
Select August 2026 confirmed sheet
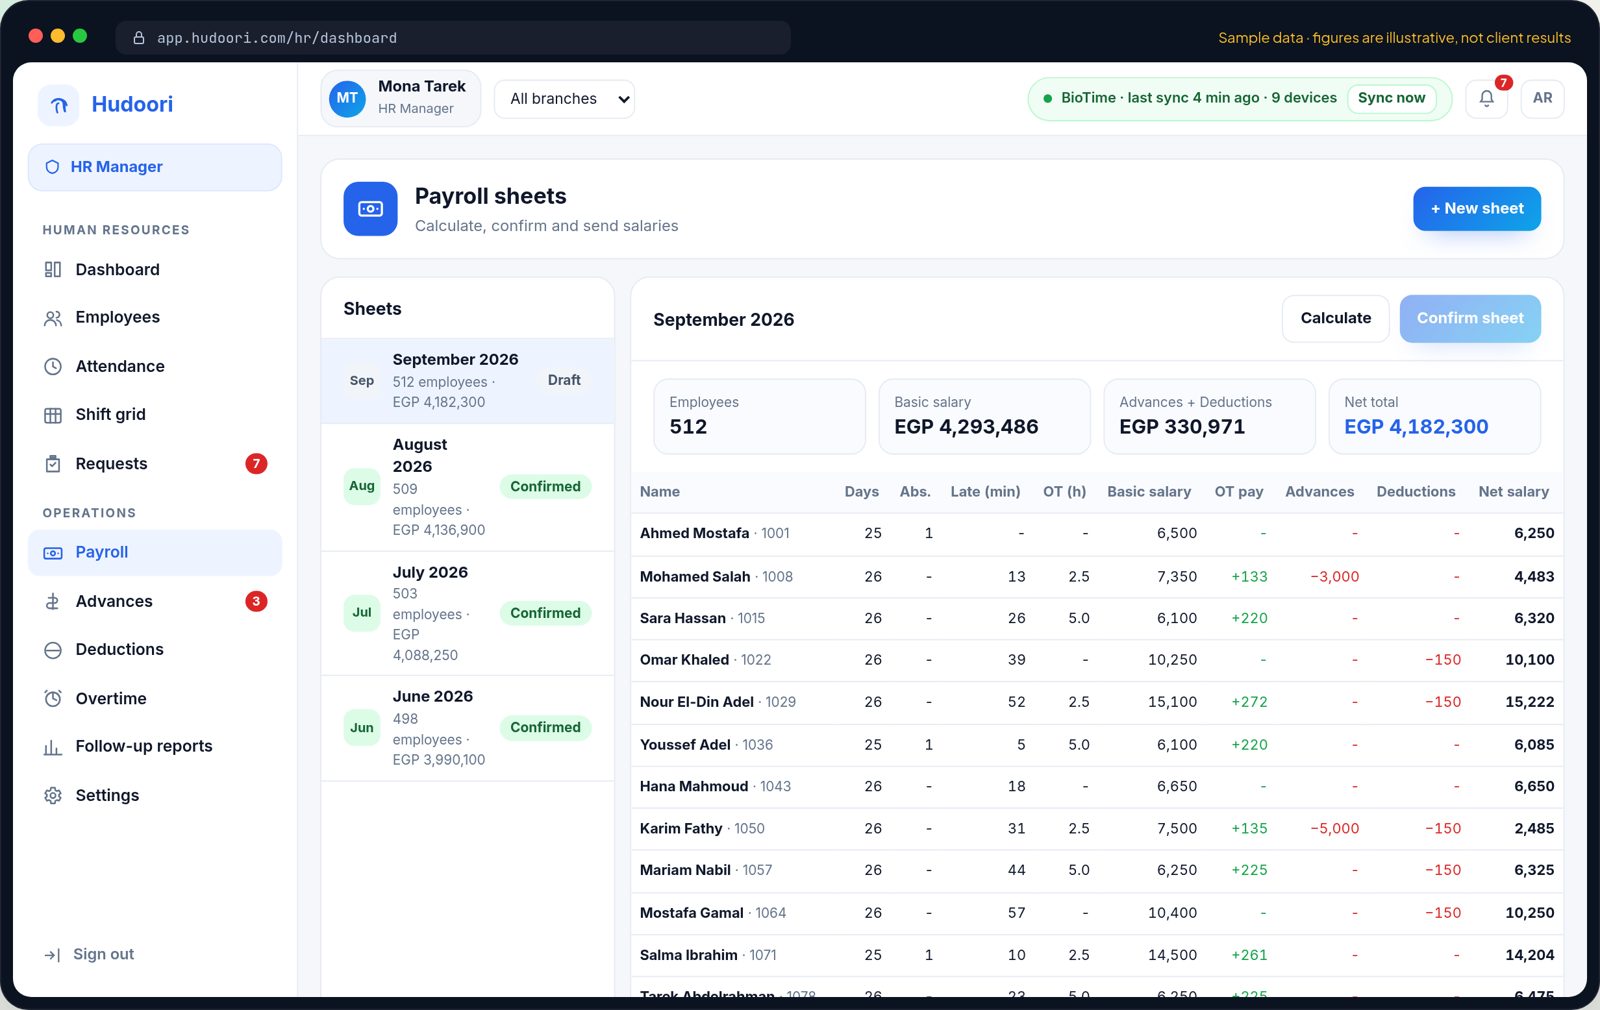pyautogui.click(x=467, y=487)
